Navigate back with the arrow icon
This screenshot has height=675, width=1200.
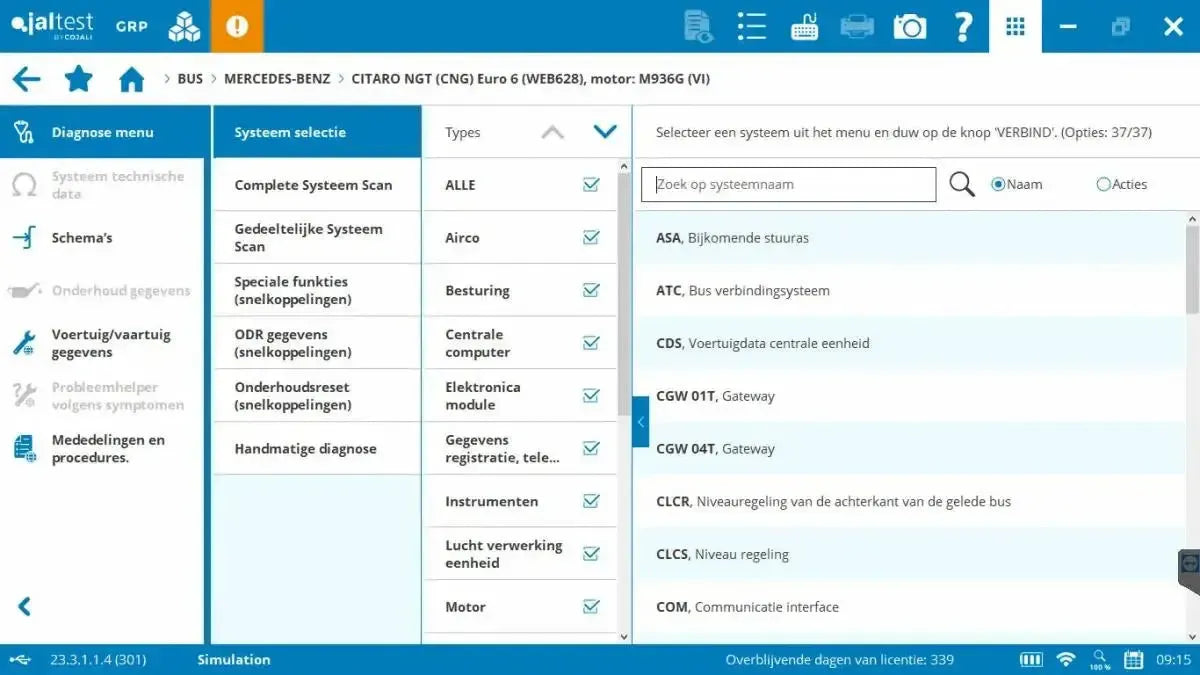click(x=27, y=79)
